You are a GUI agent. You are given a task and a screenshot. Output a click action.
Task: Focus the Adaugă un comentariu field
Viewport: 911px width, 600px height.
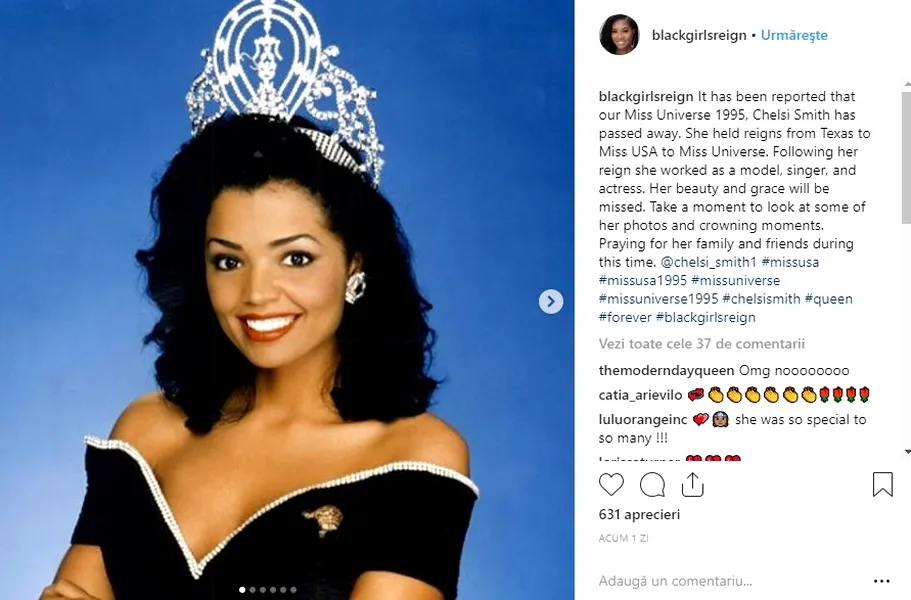pyautogui.click(x=675, y=581)
